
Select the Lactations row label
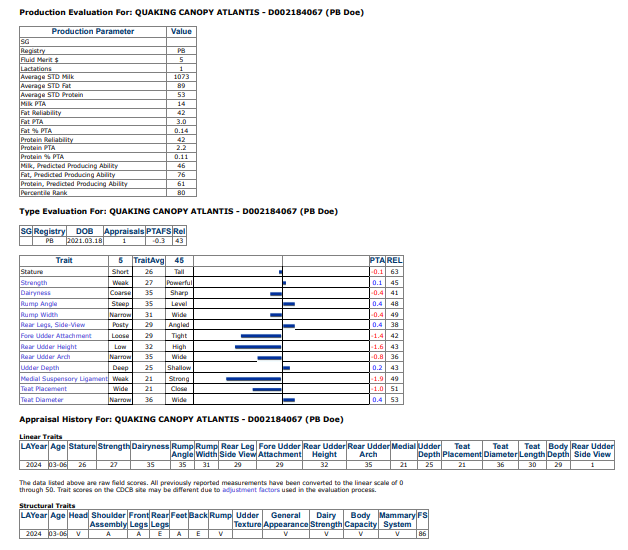36,69
